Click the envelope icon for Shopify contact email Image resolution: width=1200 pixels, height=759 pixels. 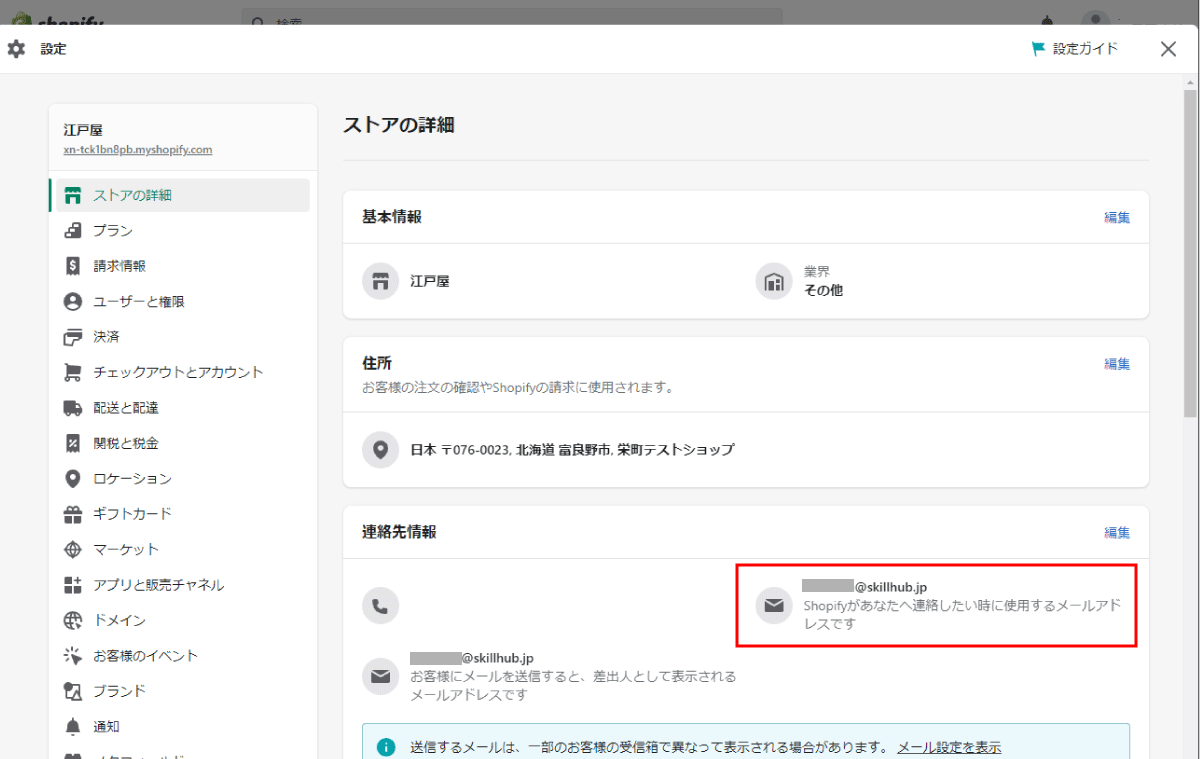coord(773,605)
